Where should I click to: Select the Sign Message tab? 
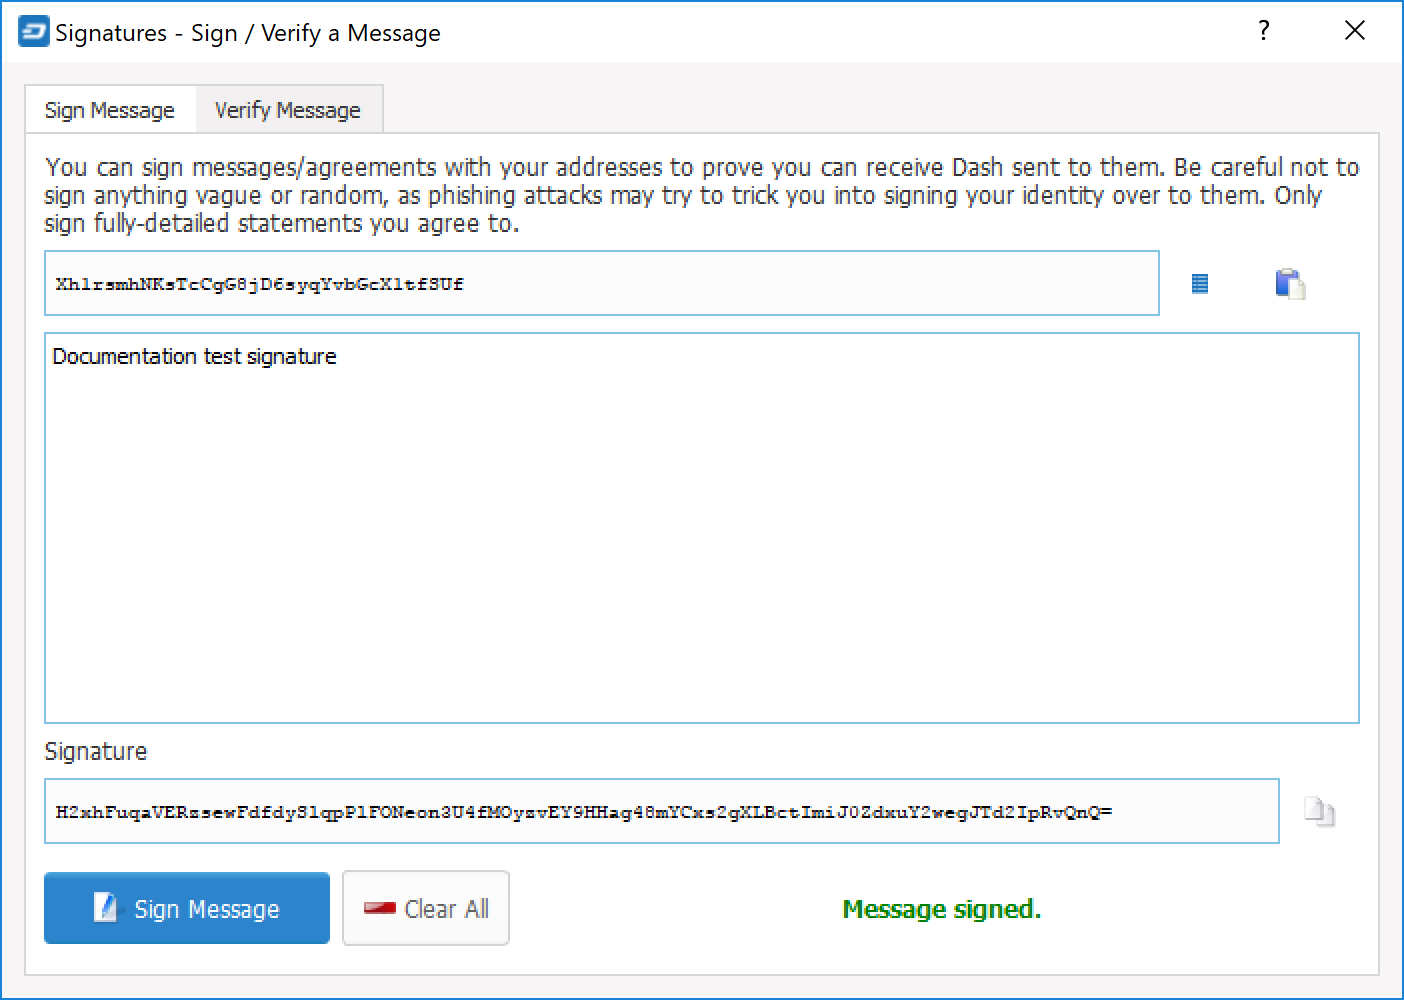click(x=110, y=110)
